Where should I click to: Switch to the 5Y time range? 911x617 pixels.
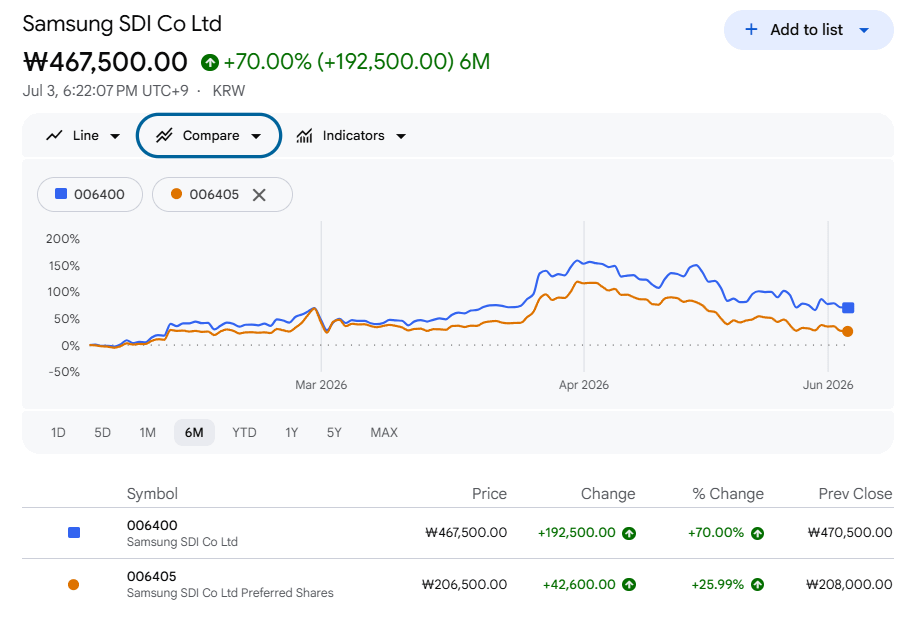(334, 432)
